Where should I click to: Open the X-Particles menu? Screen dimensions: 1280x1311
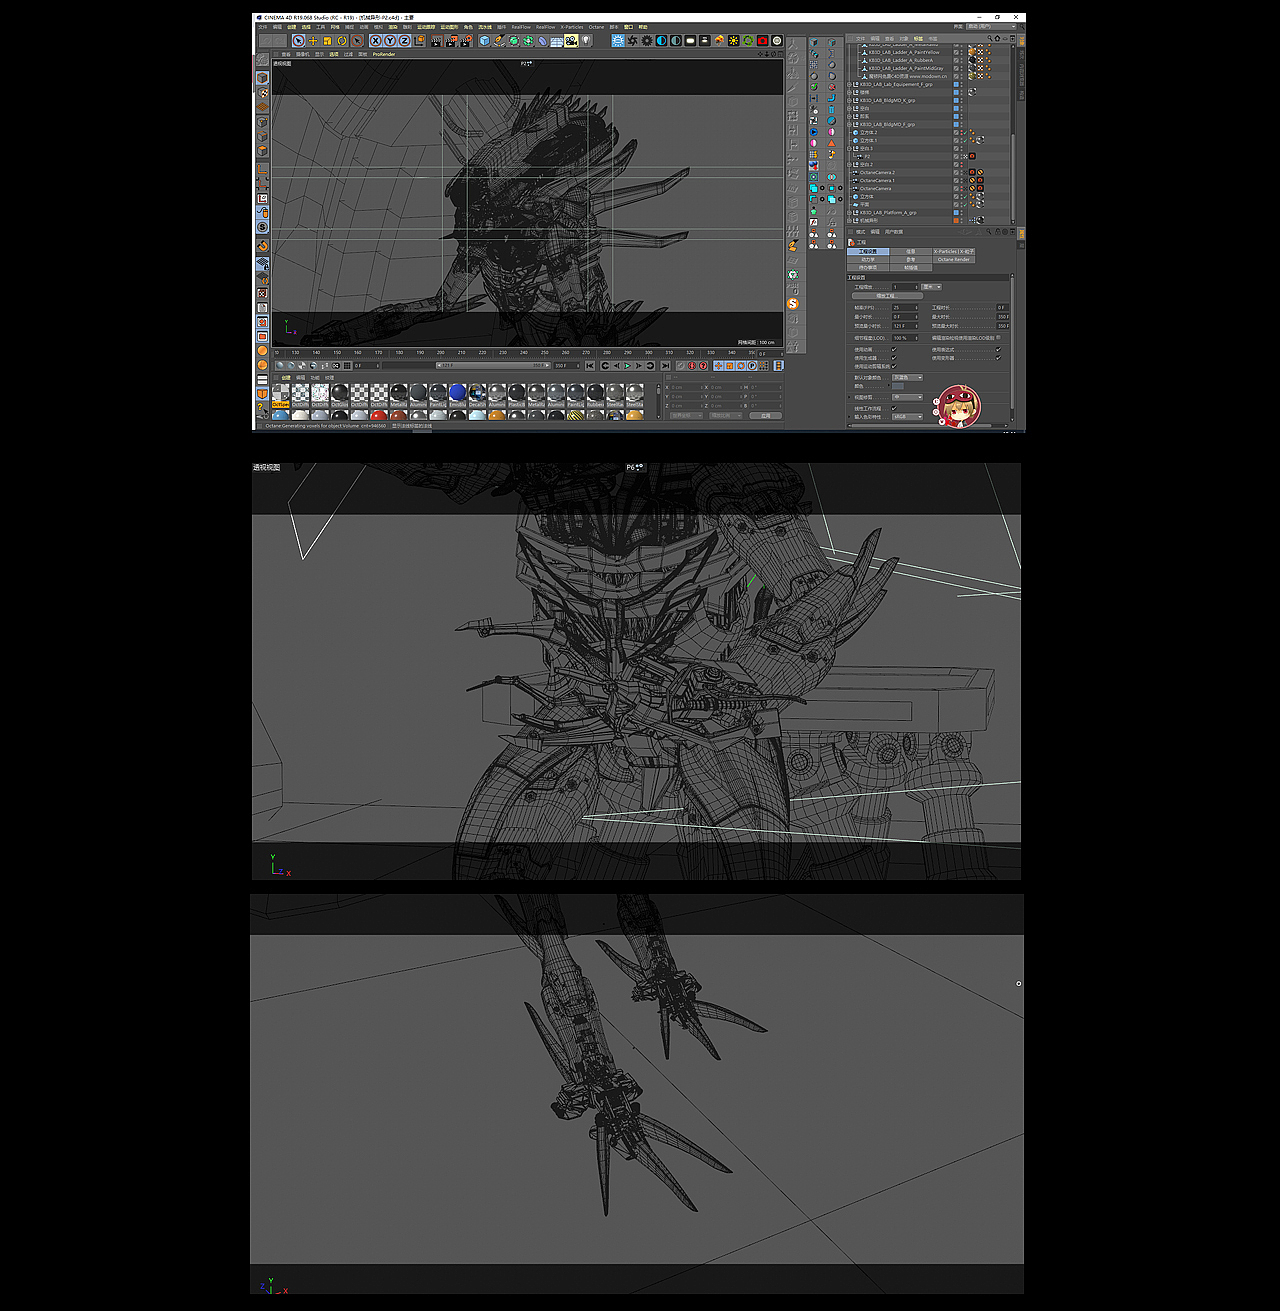(x=572, y=27)
